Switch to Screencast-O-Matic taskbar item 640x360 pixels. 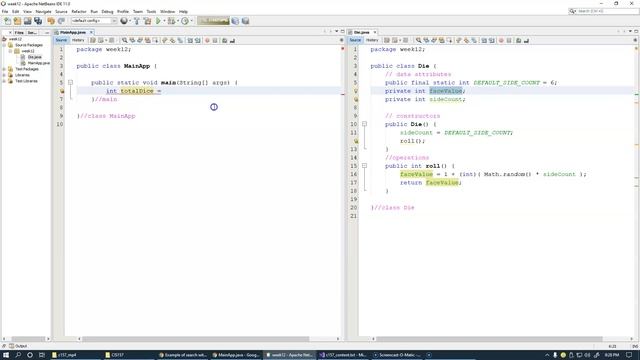coord(396,355)
